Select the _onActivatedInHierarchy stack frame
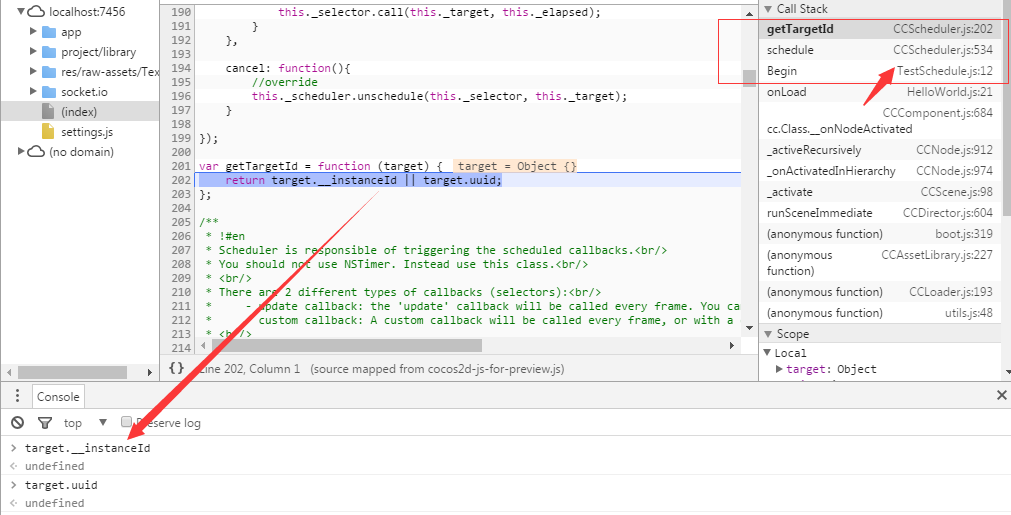The width and height of the screenshot is (1011, 515). pyautogui.click(x=880, y=171)
